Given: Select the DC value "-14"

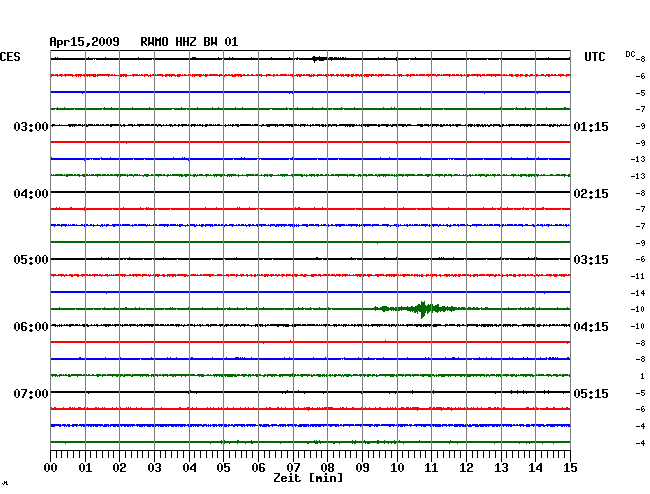Looking at the screenshot, I should [x=638, y=293].
